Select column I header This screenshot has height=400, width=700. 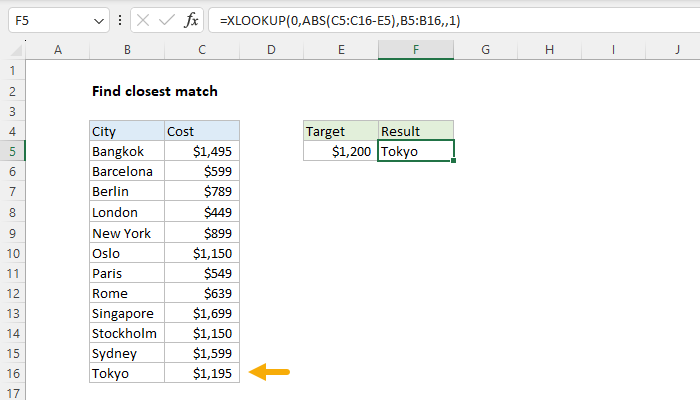pos(613,50)
